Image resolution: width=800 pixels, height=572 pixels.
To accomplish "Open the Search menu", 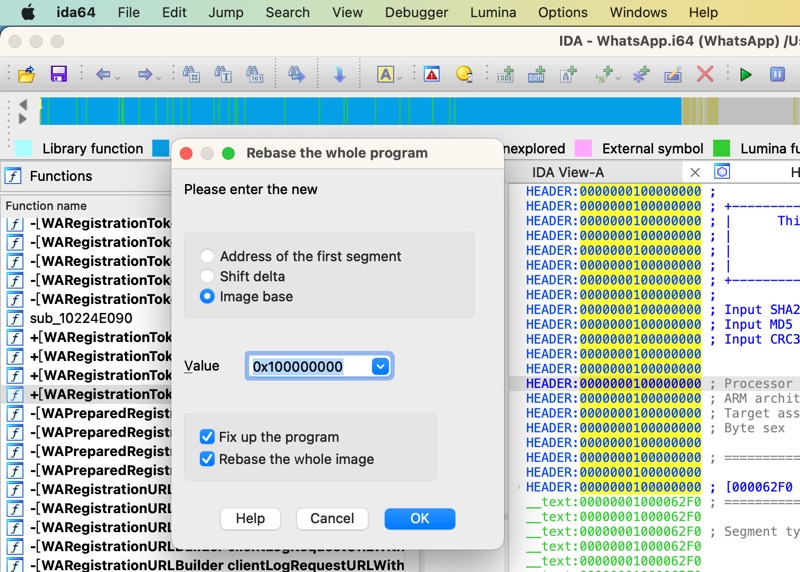I will (x=288, y=12).
